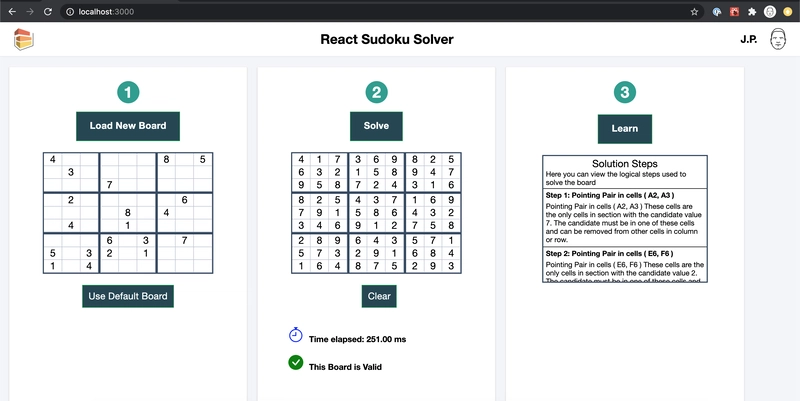
Task: Click the browser forward arrow
Action: [x=30, y=12]
